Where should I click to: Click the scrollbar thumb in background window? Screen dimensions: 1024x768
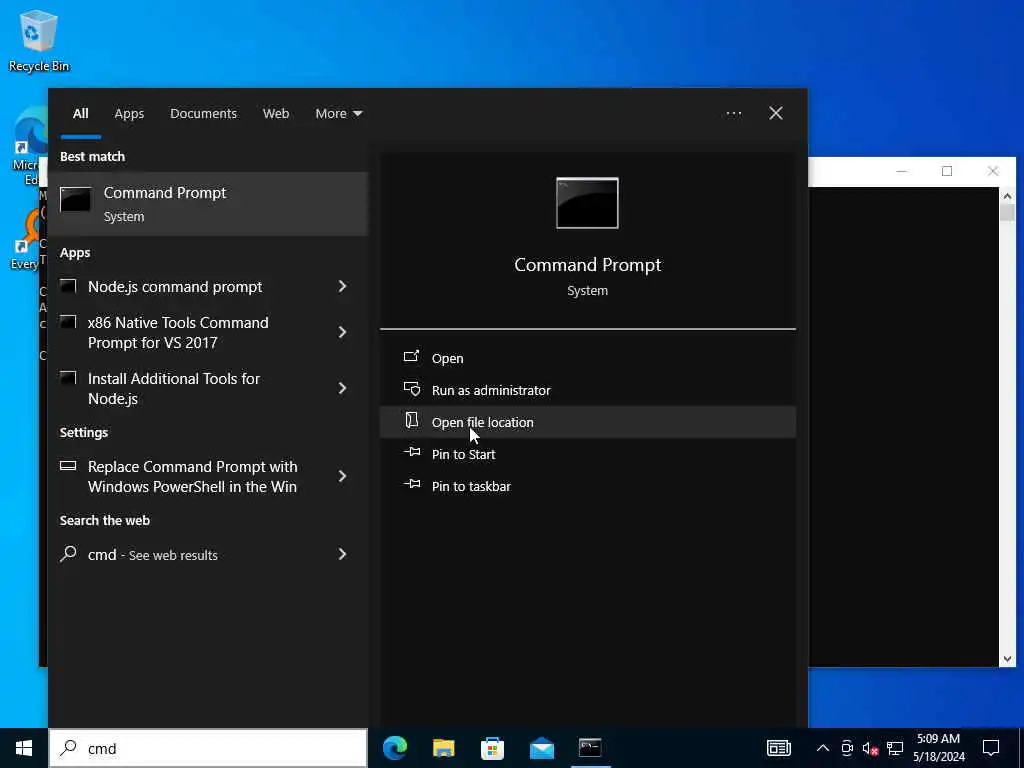click(x=1006, y=213)
